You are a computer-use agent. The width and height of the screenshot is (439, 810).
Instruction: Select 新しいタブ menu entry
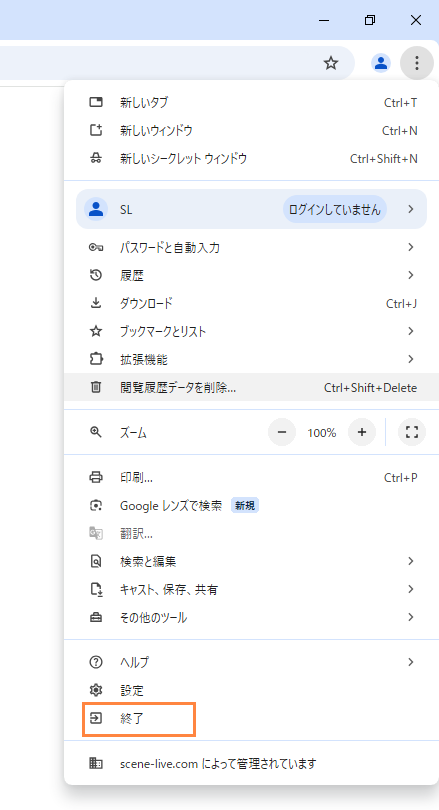252,102
